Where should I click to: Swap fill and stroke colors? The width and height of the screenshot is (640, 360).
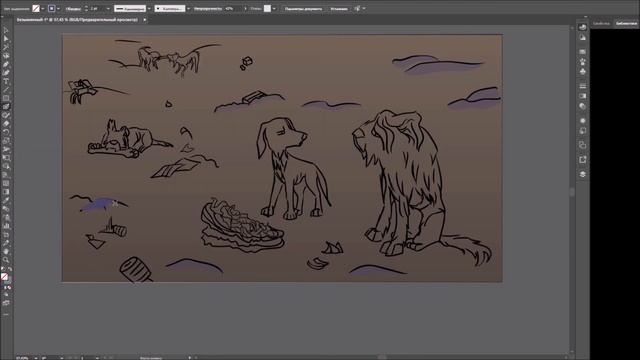click(9, 269)
